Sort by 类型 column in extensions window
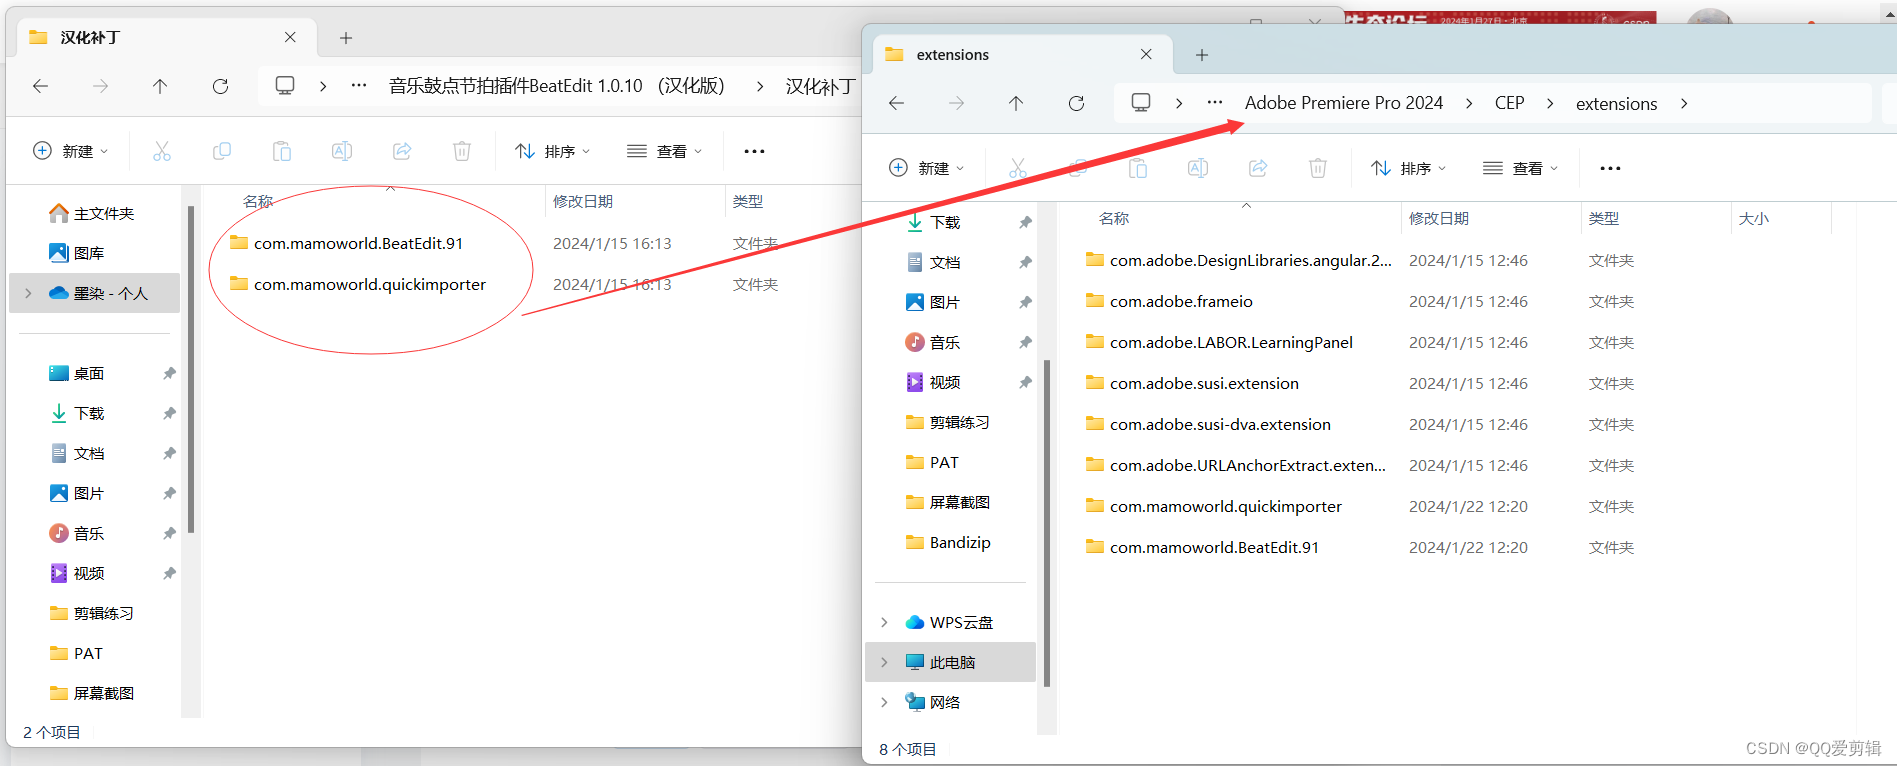 pos(1603,218)
